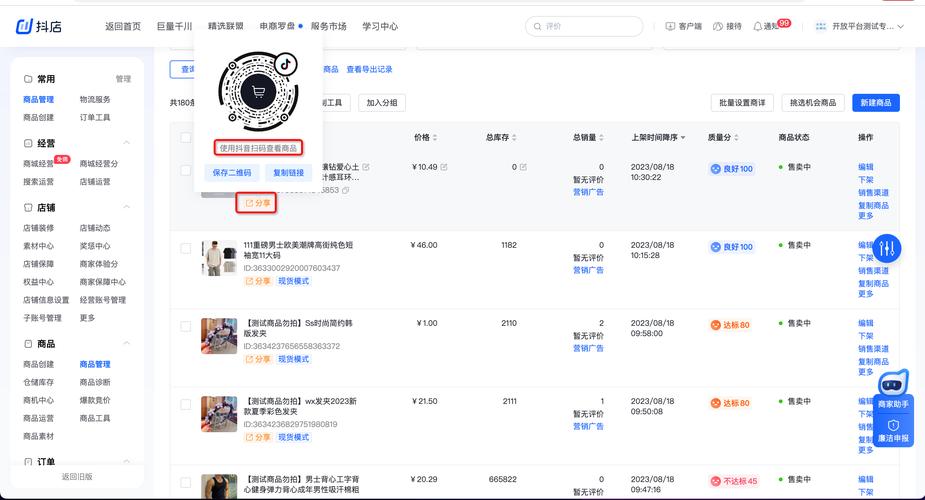Click the 不达标45 quality badge
Screen dimensions: 925x500
(734, 481)
